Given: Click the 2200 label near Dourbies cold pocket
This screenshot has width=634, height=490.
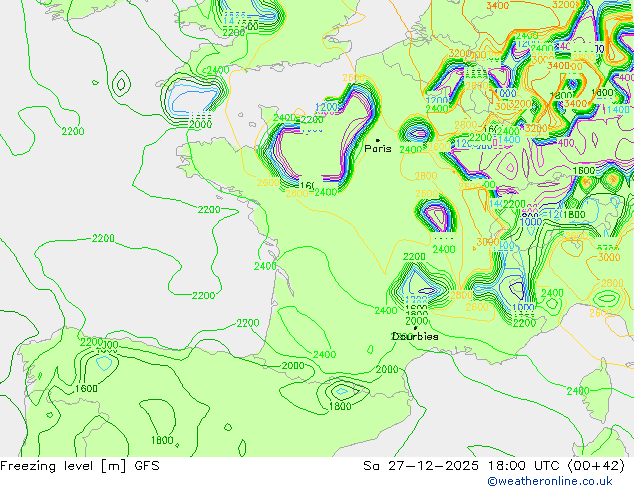Looking at the screenshot, I should point(414,257).
